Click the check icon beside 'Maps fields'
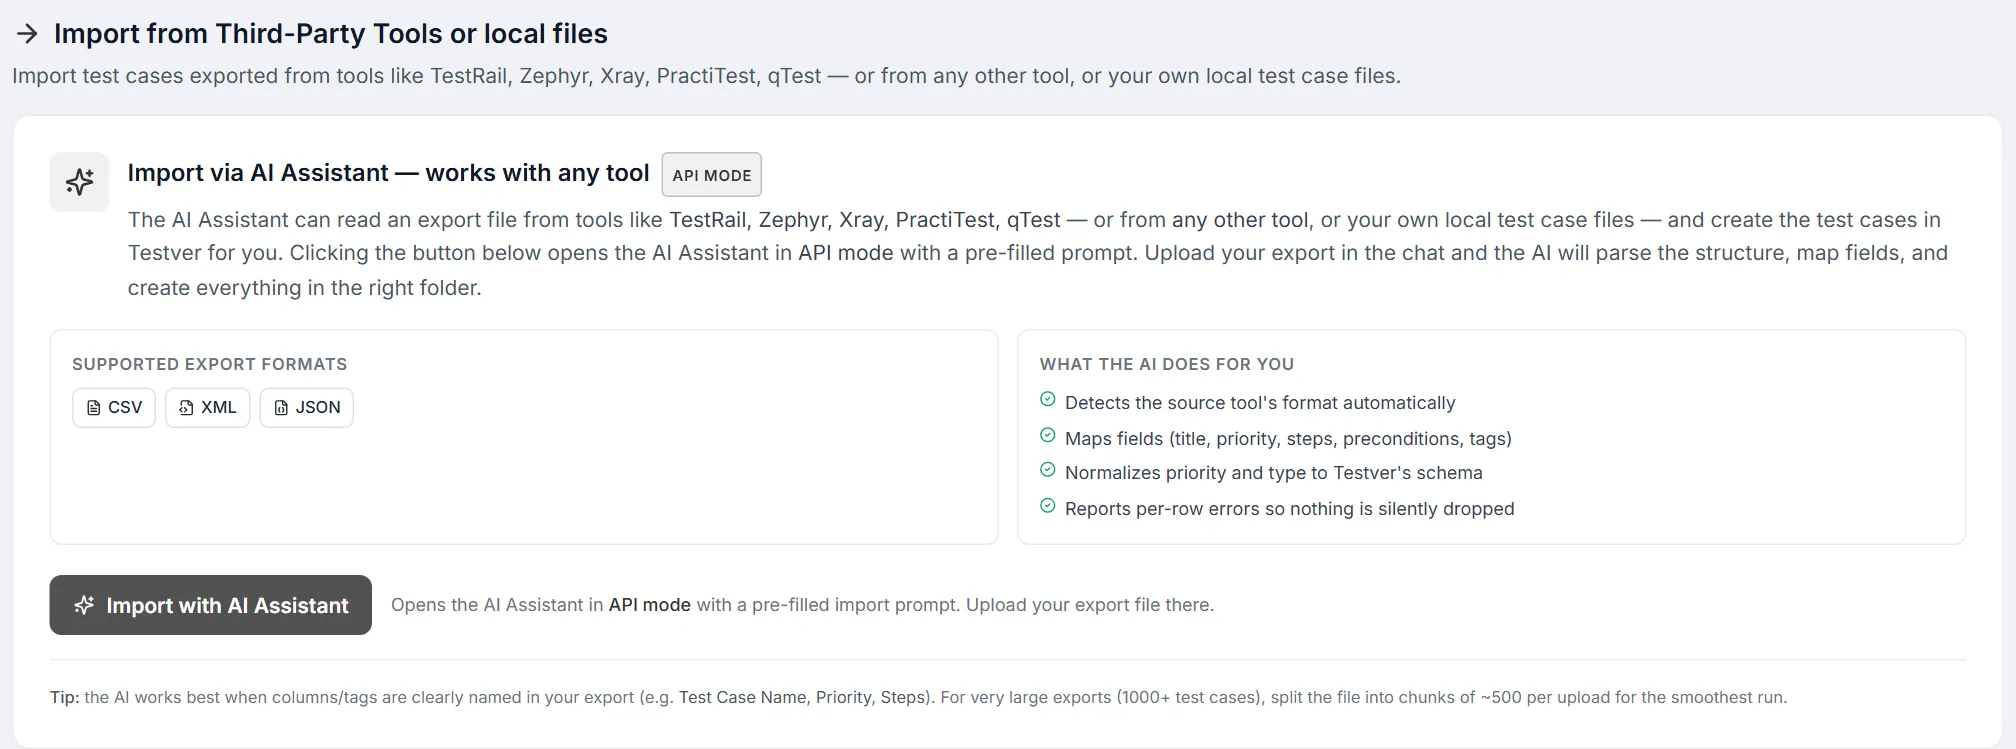2016x749 pixels. (x=1048, y=436)
